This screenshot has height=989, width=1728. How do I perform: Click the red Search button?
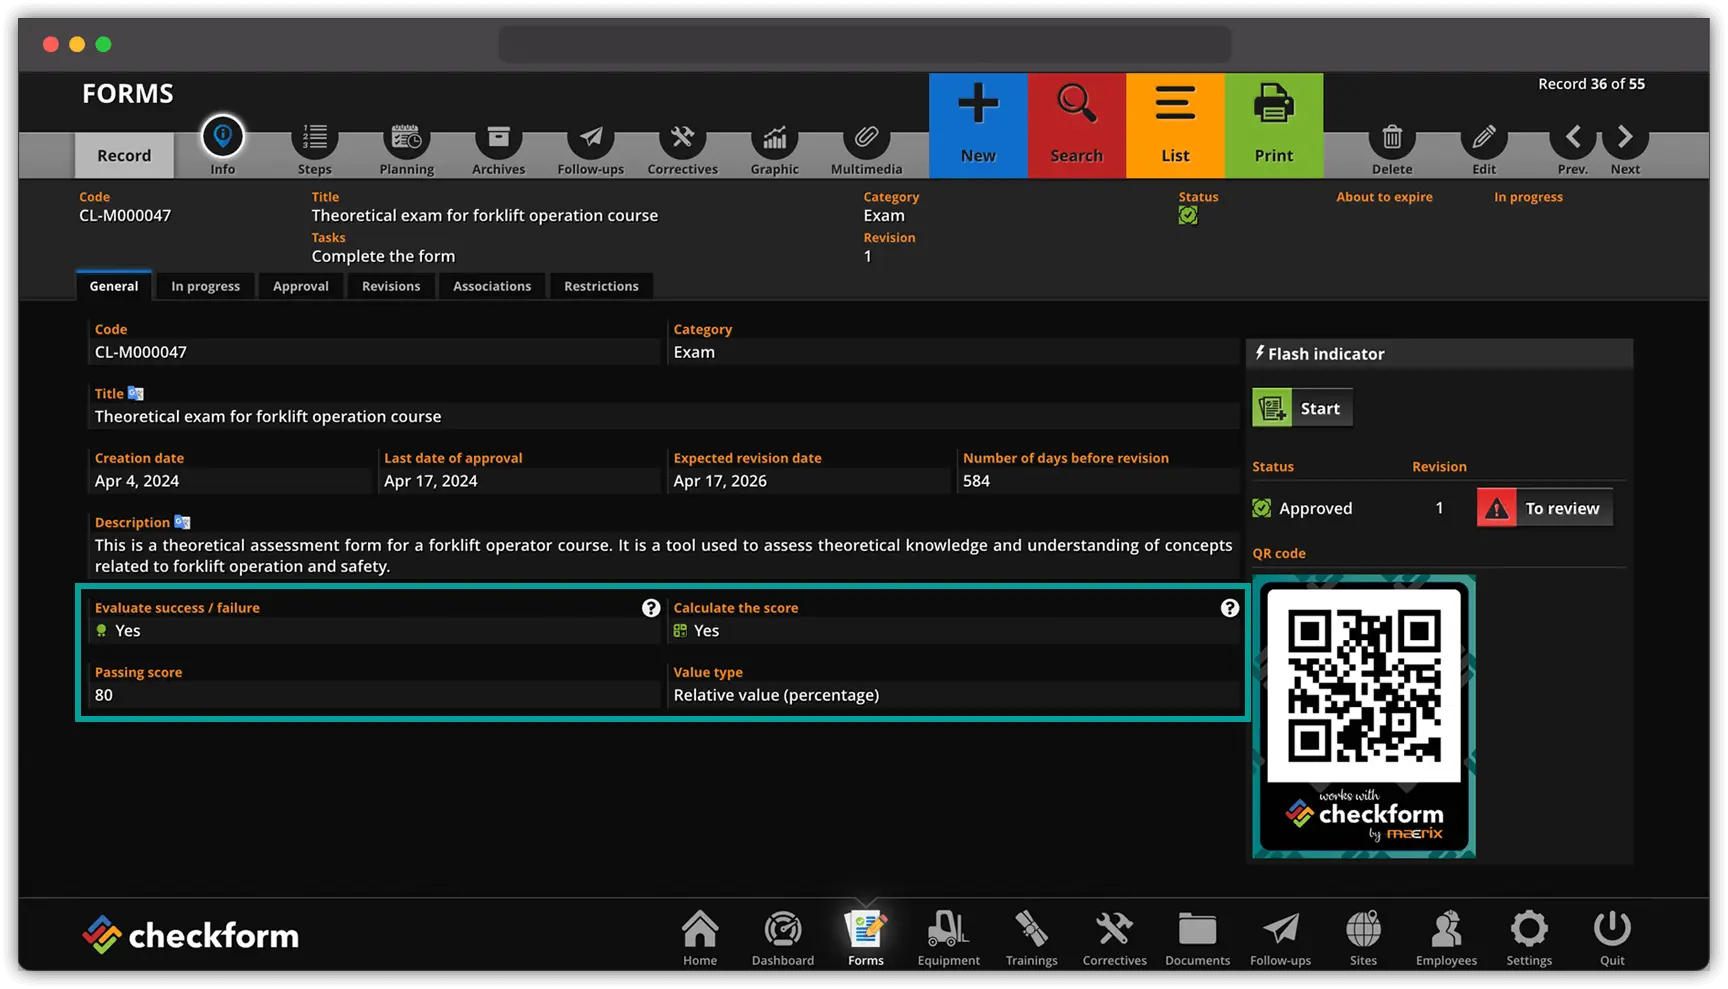tap(1076, 125)
